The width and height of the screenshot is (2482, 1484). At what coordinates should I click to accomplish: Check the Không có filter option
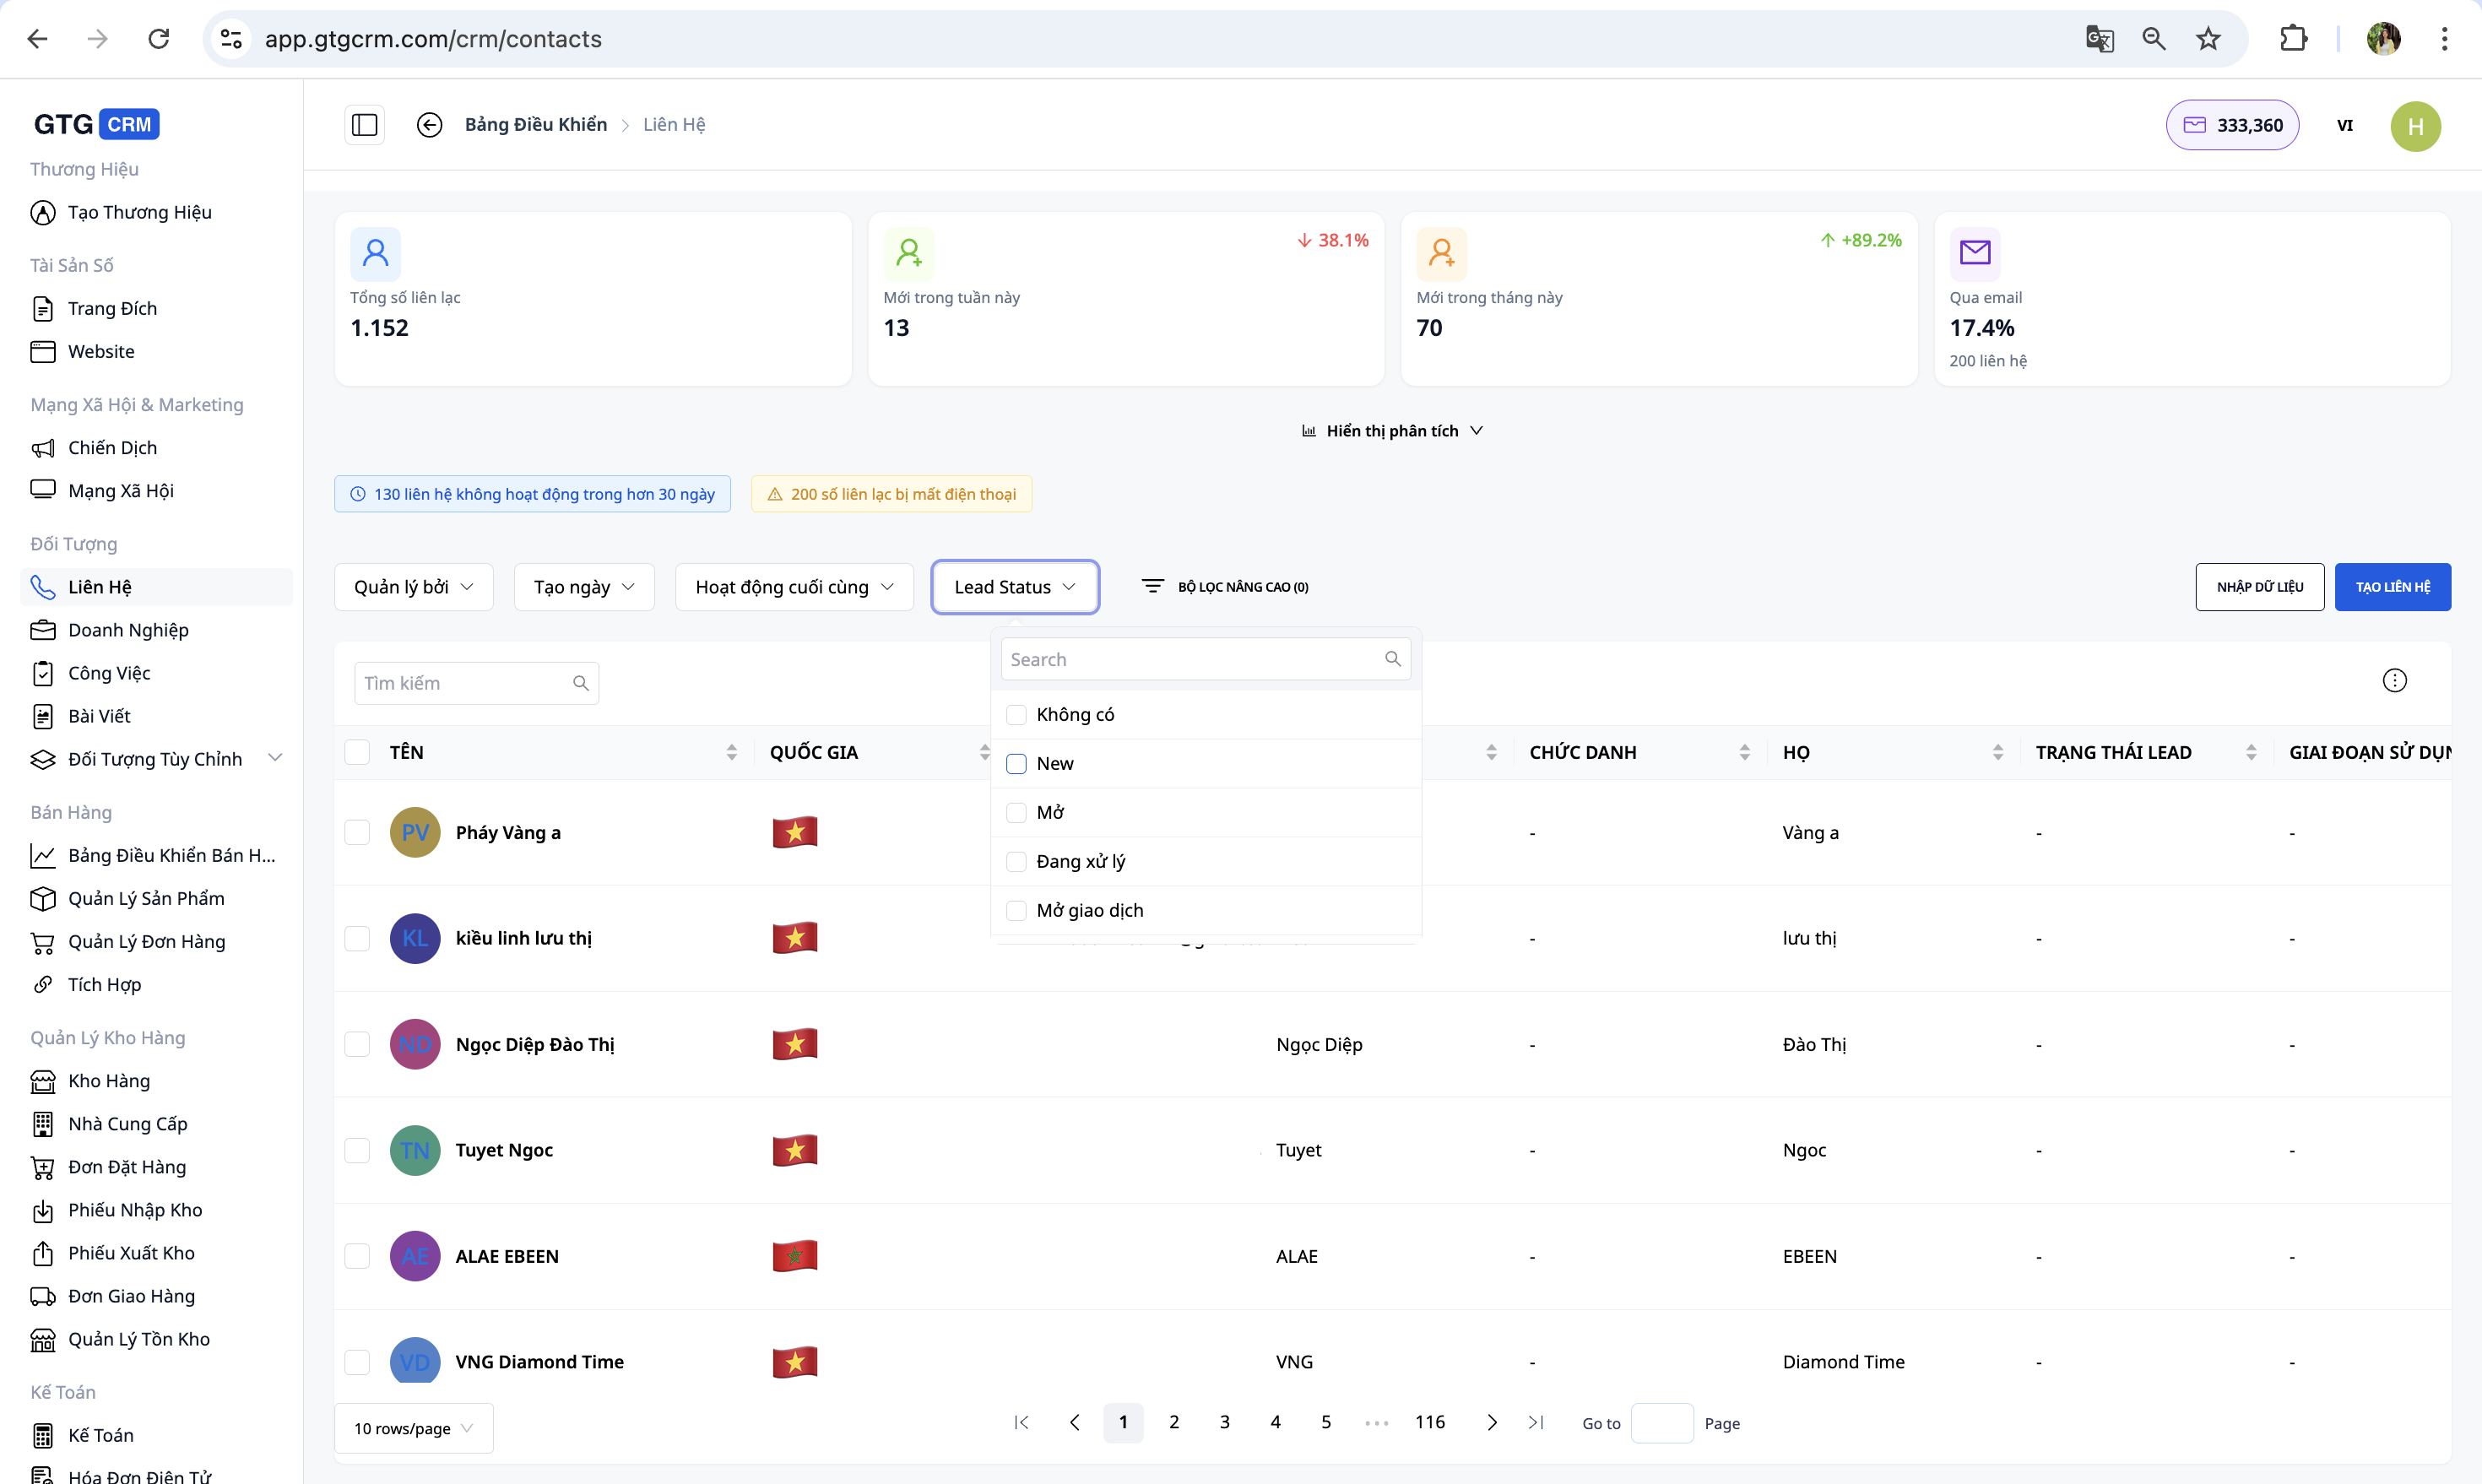click(x=1016, y=714)
